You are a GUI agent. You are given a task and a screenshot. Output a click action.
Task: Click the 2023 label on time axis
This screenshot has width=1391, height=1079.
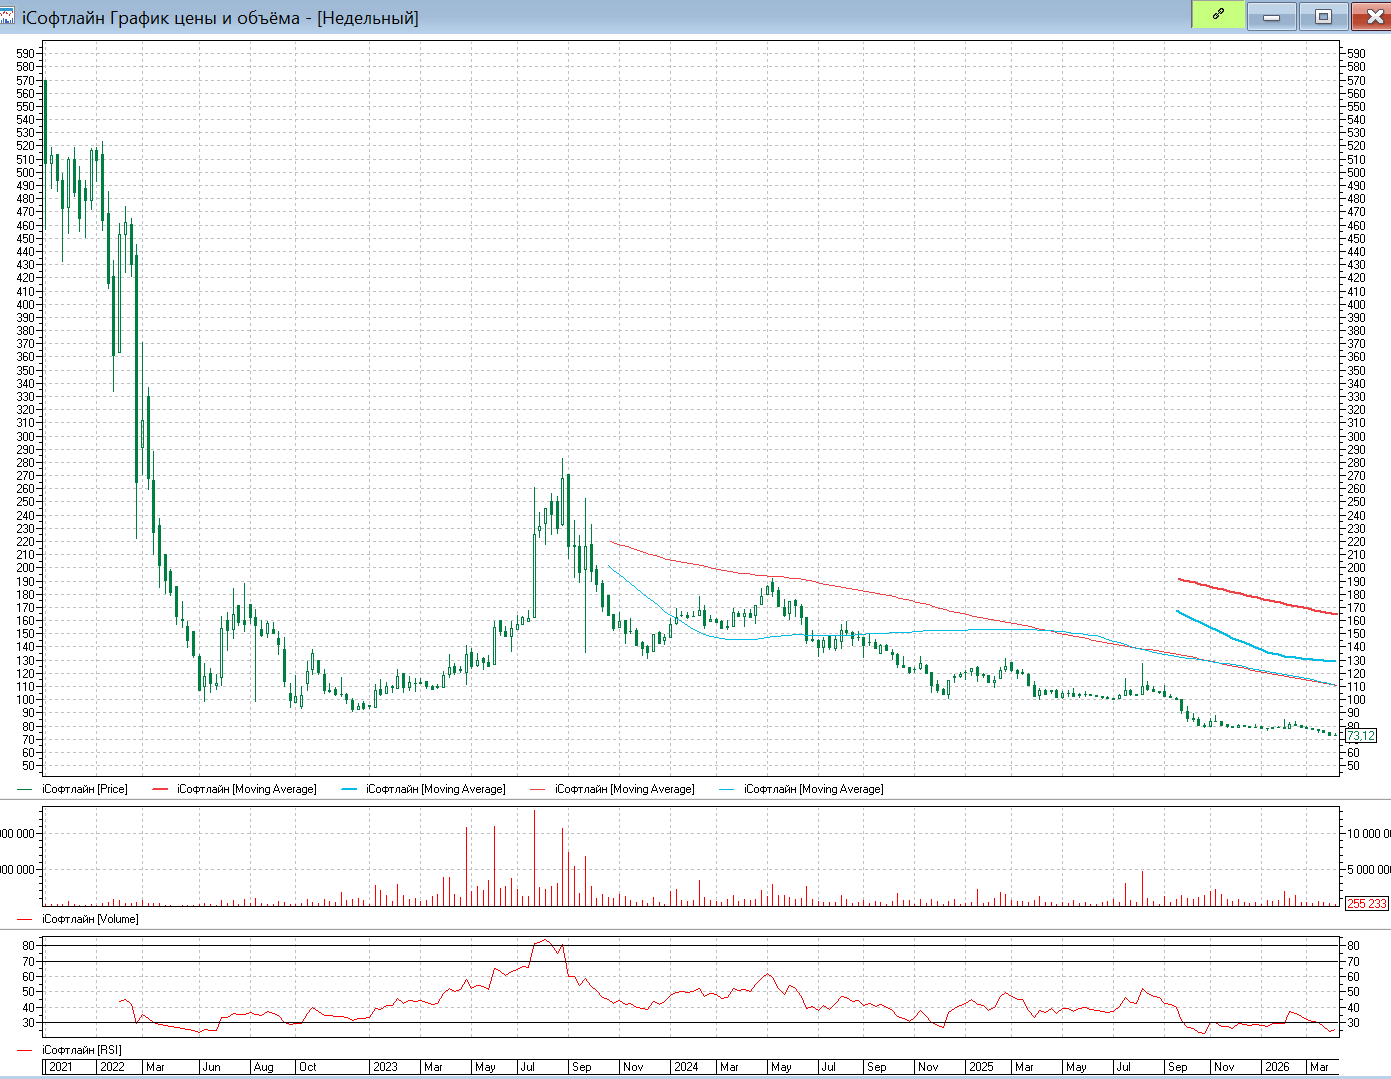coord(385,1067)
